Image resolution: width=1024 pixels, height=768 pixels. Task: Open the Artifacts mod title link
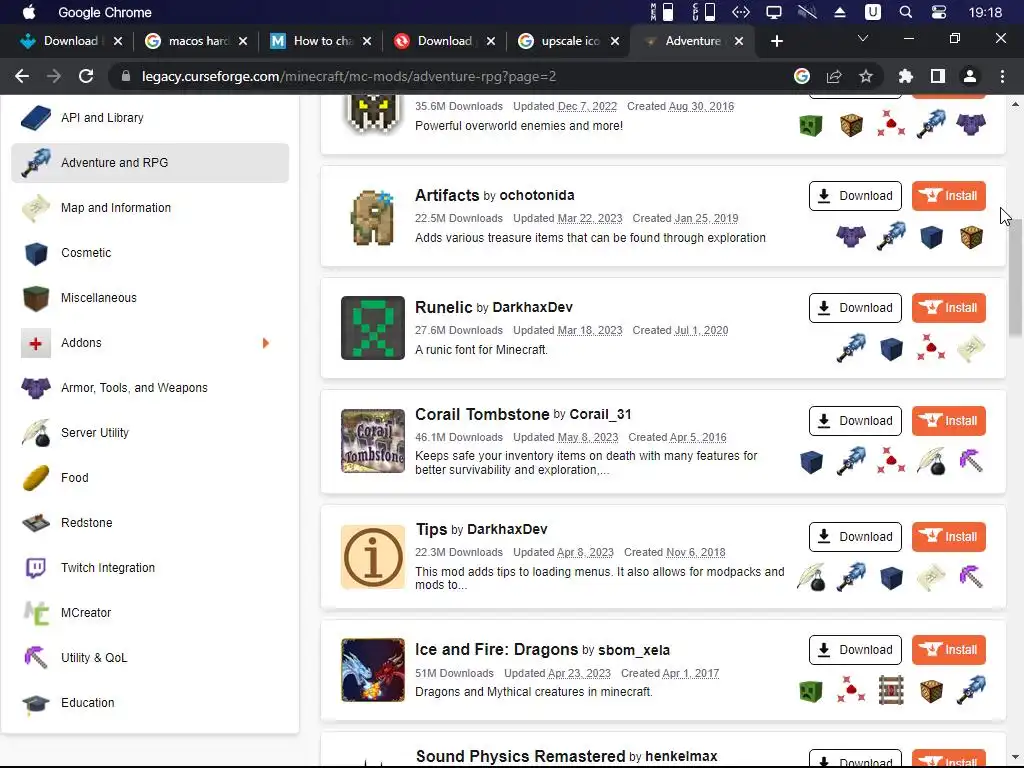click(x=447, y=195)
